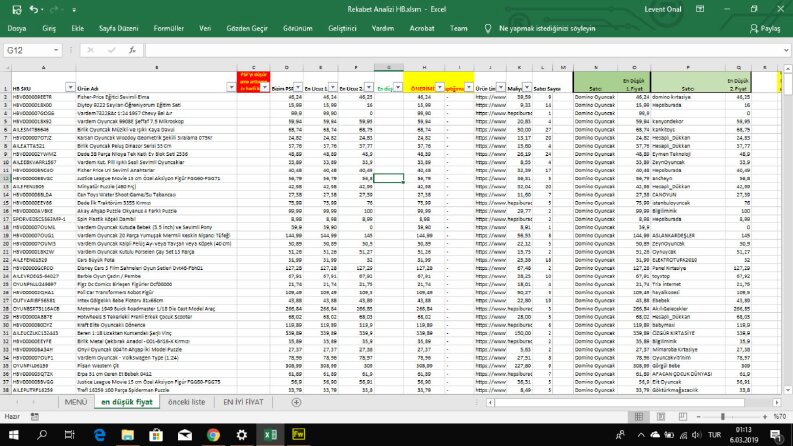
Task: Switch to Page Break Preview icon
Action: [x=683, y=417]
